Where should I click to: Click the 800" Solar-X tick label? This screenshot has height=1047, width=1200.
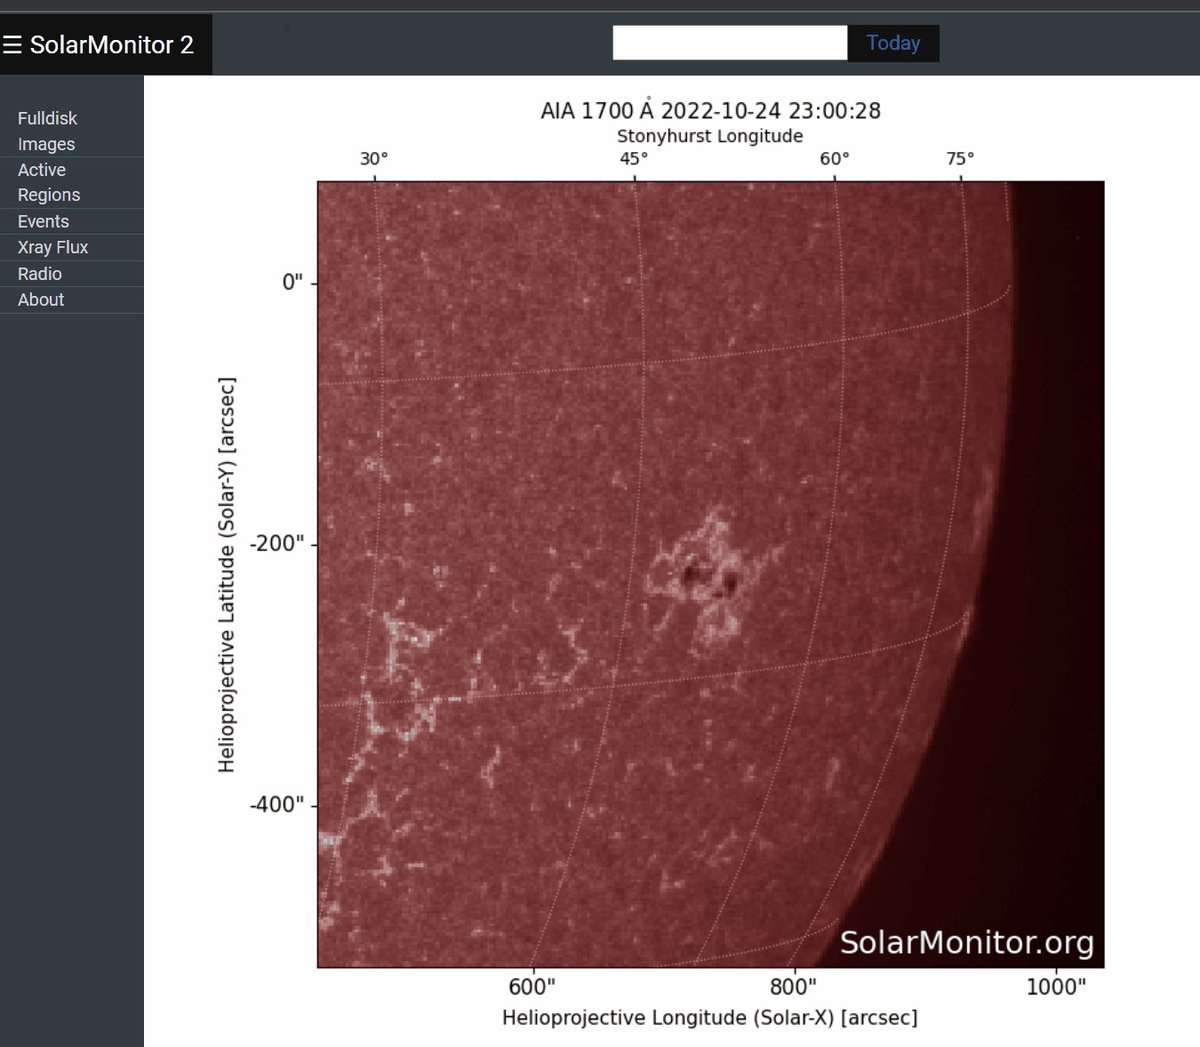tap(793, 987)
